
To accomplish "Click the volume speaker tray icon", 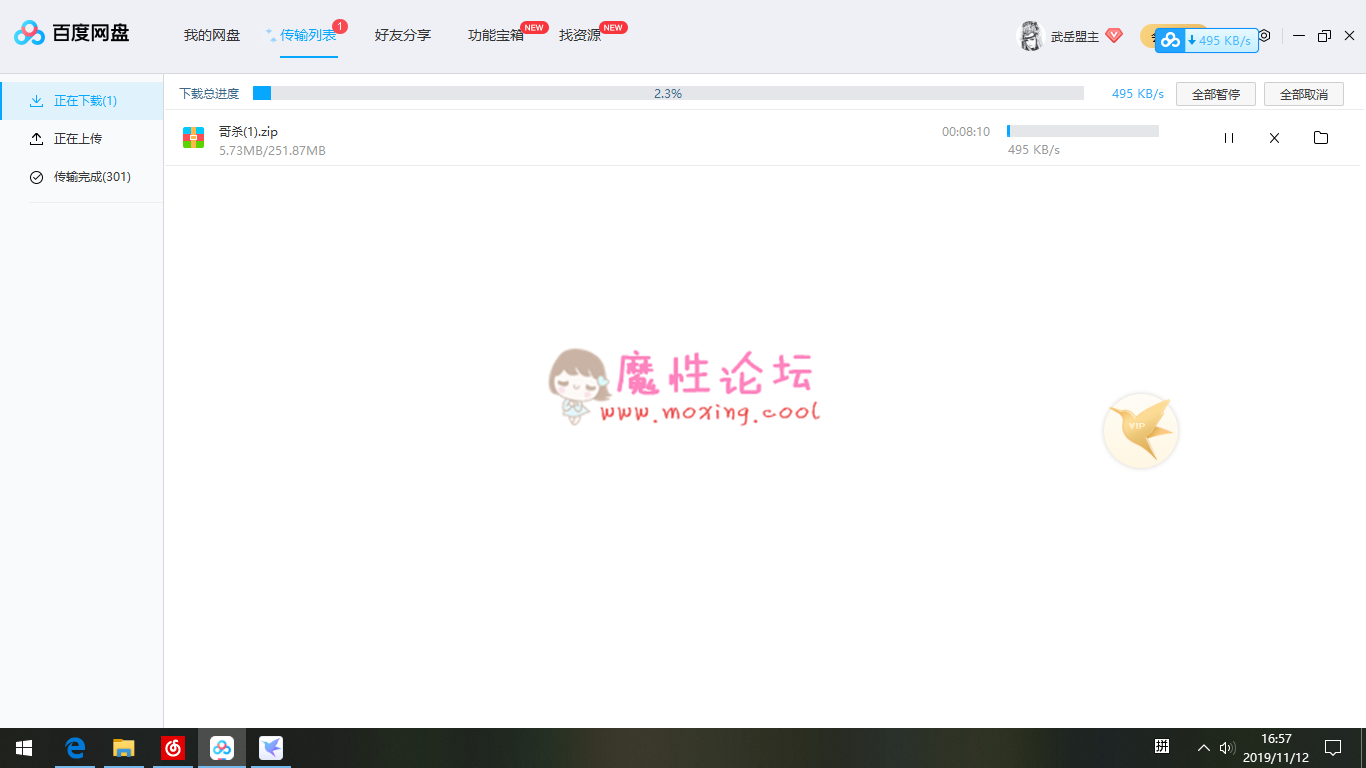I will pyautogui.click(x=1227, y=748).
